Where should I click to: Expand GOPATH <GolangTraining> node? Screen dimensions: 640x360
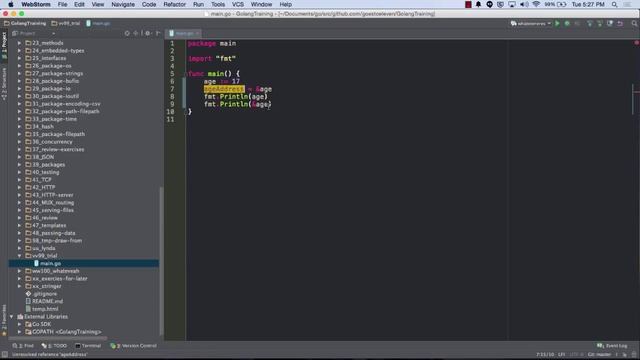(x=19, y=332)
